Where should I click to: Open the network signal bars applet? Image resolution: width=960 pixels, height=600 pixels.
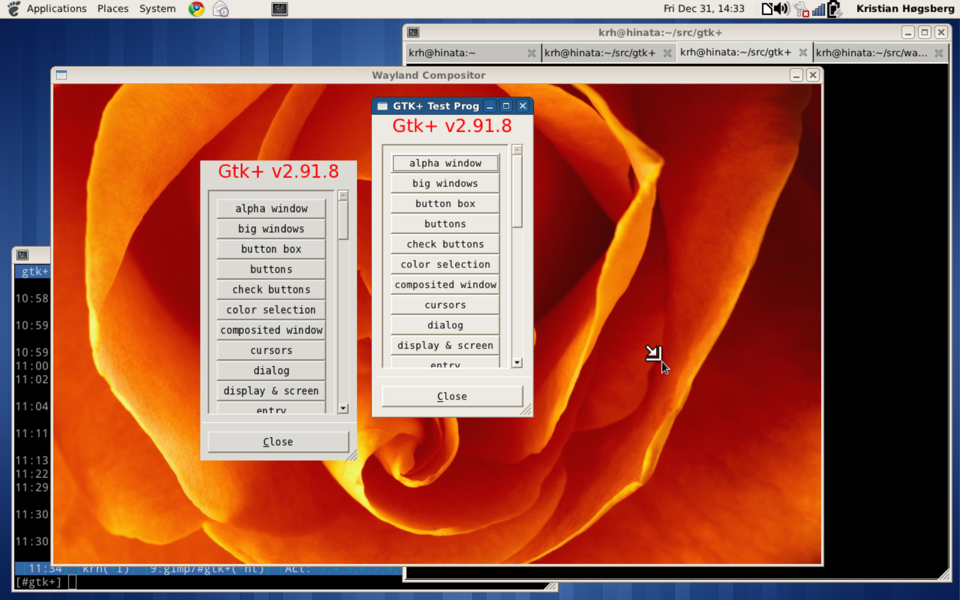pyautogui.click(x=818, y=9)
